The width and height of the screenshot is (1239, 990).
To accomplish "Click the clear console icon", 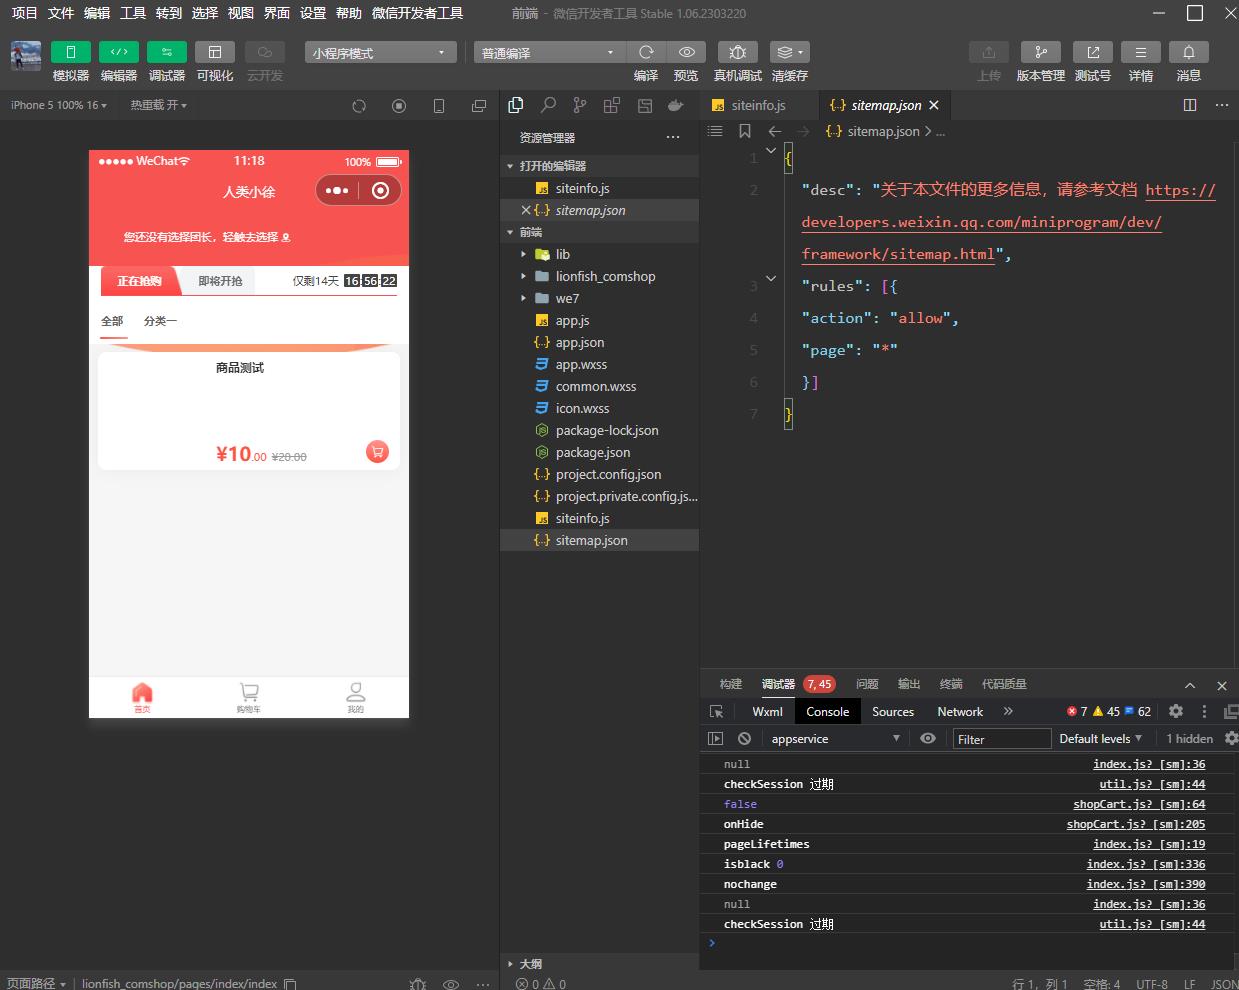I will (x=744, y=739).
